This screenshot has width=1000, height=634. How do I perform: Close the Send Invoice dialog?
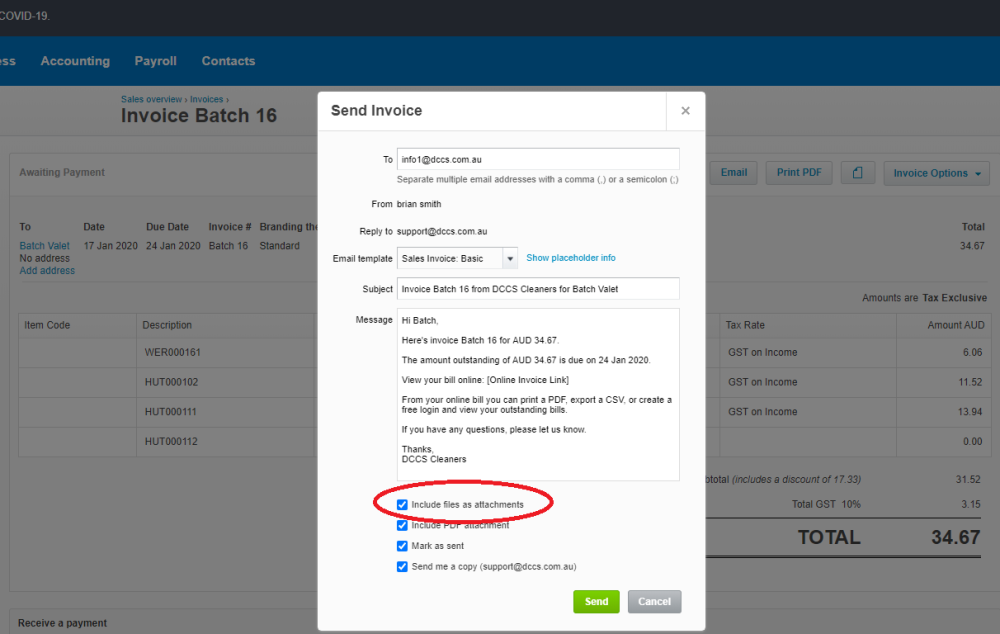pyautogui.click(x=685, y=111)
